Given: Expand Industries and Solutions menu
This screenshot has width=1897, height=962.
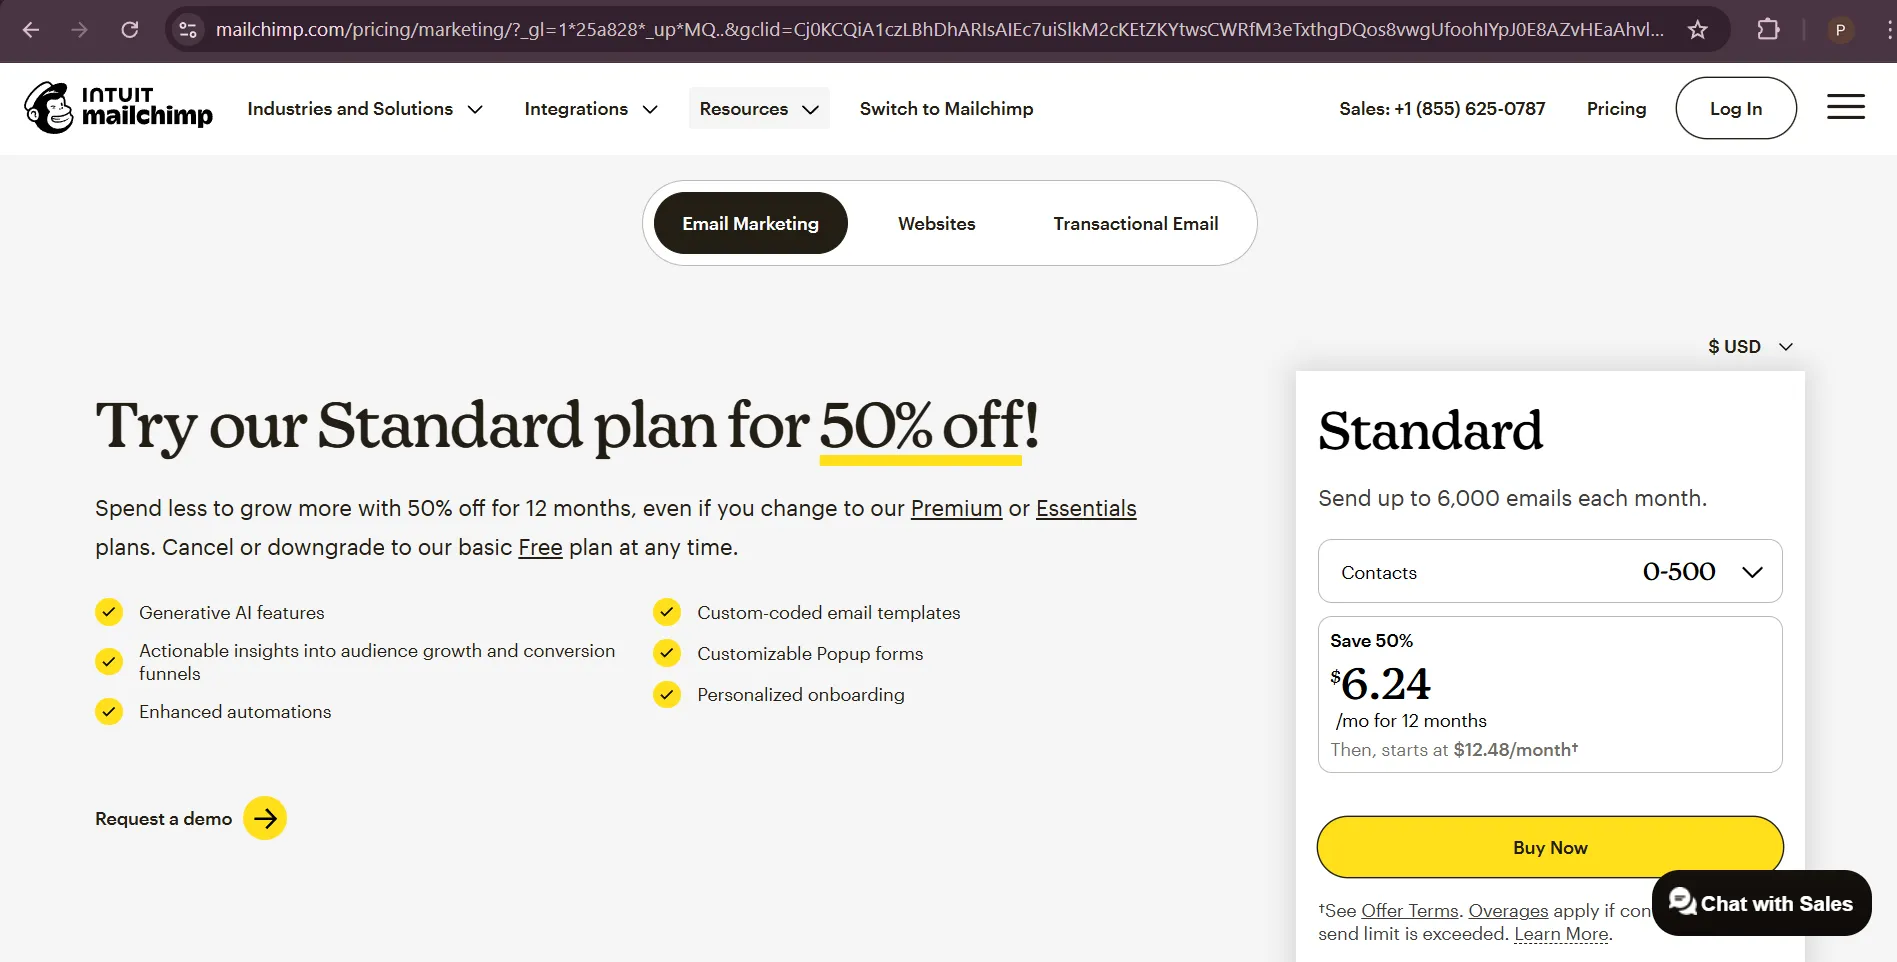Looking at the screenshot, I should 365,109.
